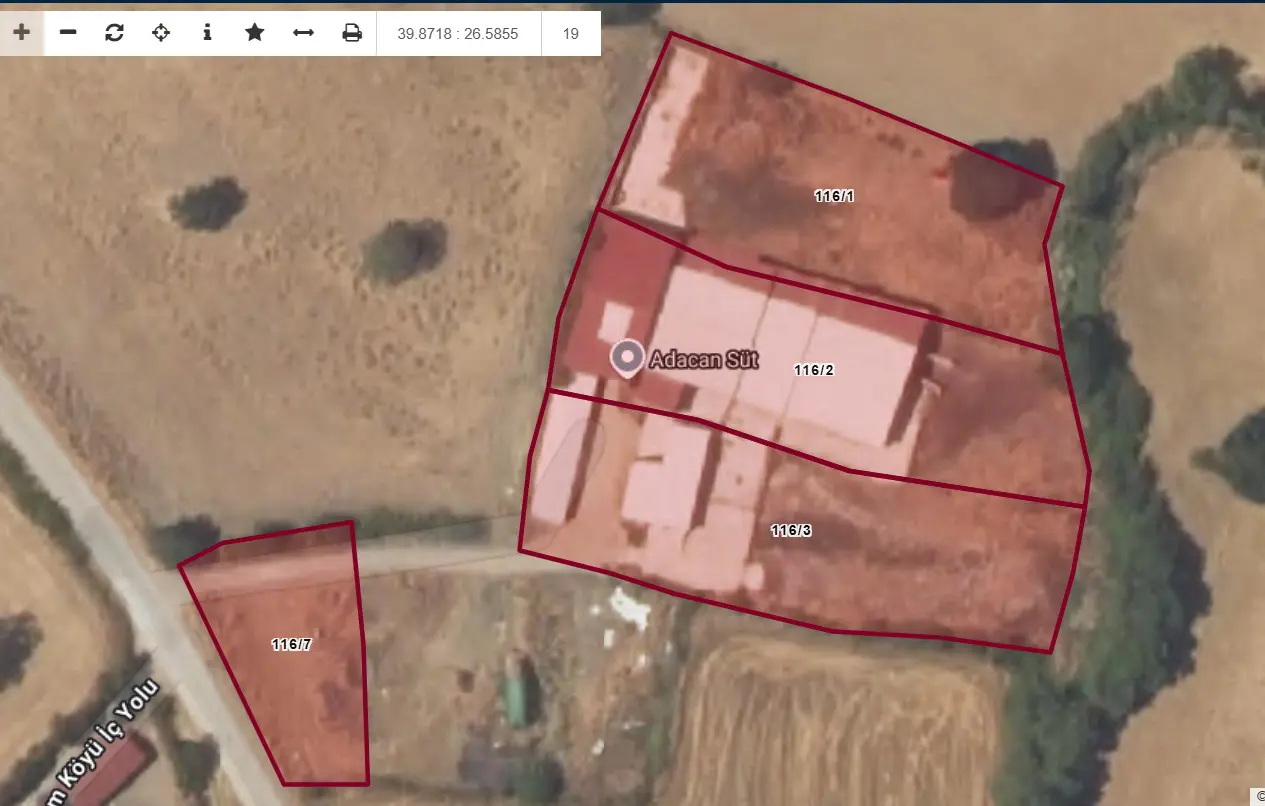This screenshot has width=1265, height=806.
Task: Select parcel label 116/2
Action: [x=814, y=370]
